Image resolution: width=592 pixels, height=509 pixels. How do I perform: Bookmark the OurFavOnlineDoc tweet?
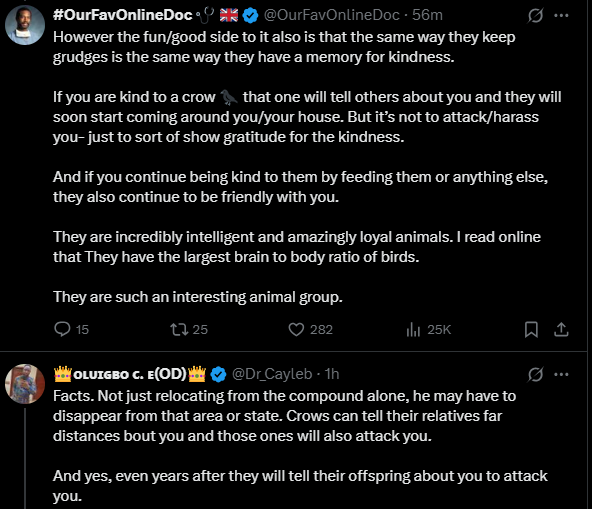tap(531, 329)
